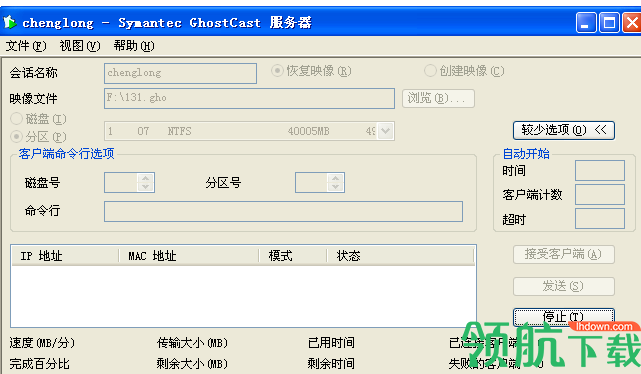This screenshot has height=374, width=641.
Task: Click the 剩余时间 status label
Action: 331,363
